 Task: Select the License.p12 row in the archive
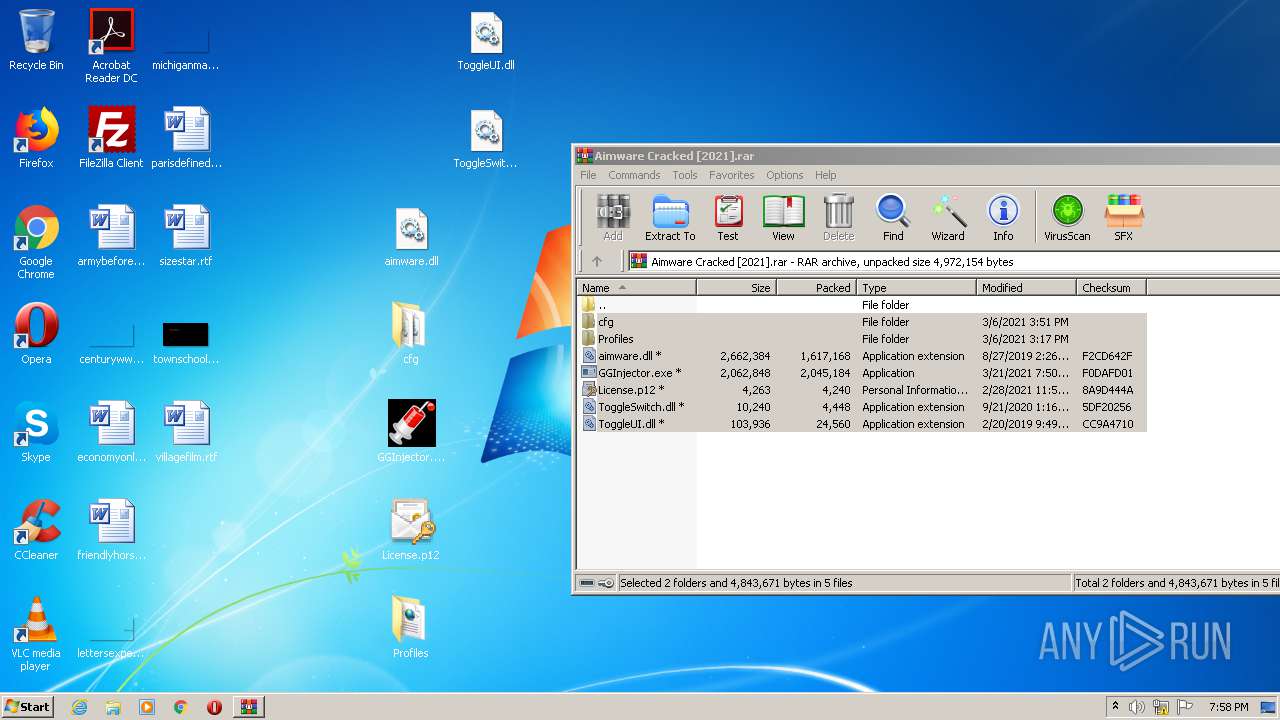point(862,390)
